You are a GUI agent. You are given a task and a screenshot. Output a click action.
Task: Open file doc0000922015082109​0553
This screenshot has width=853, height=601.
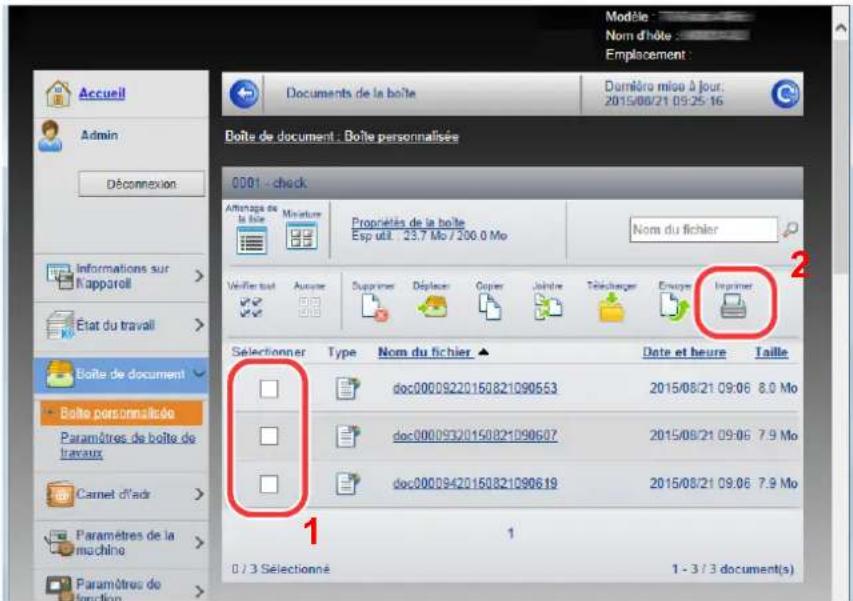click(475, 388)
